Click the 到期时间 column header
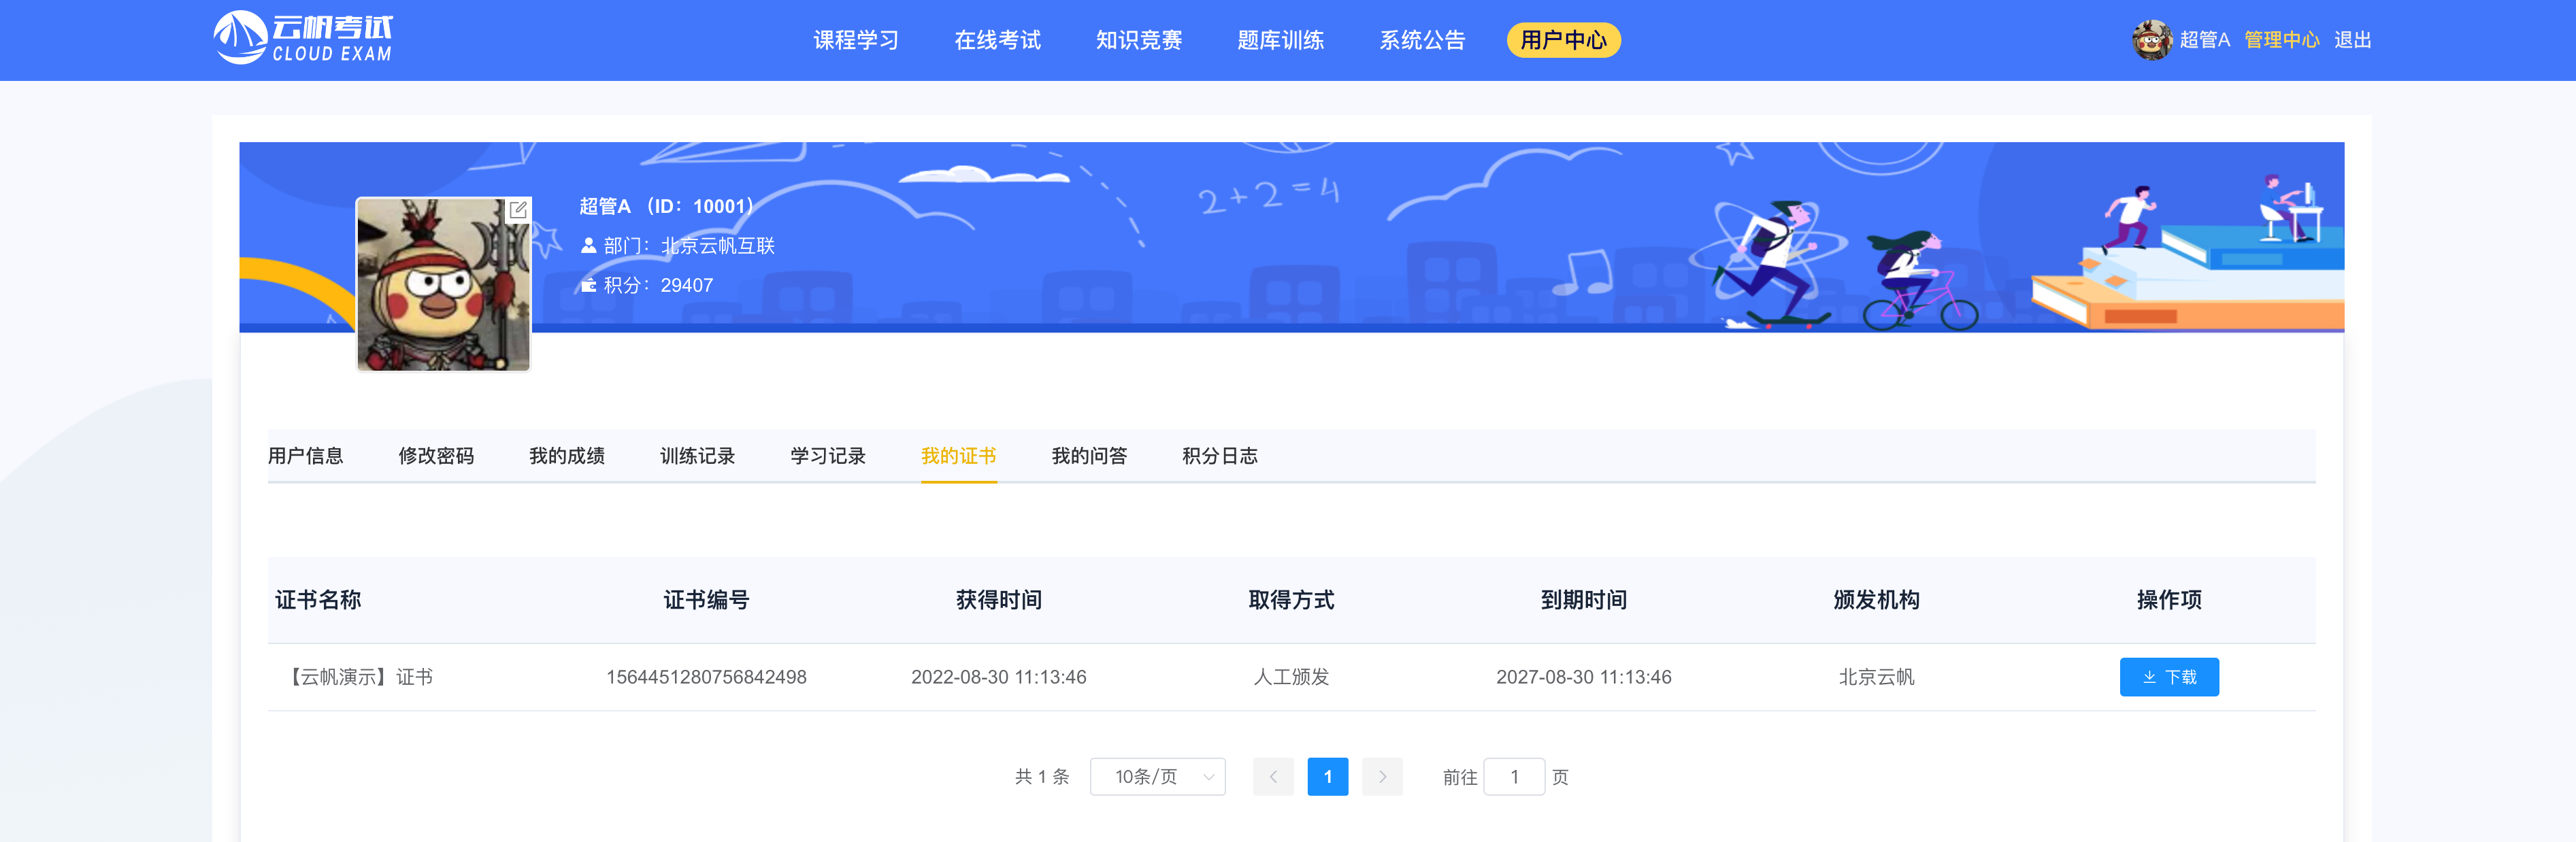Screen dimensions: 2576x842 tap(1583, 600)
